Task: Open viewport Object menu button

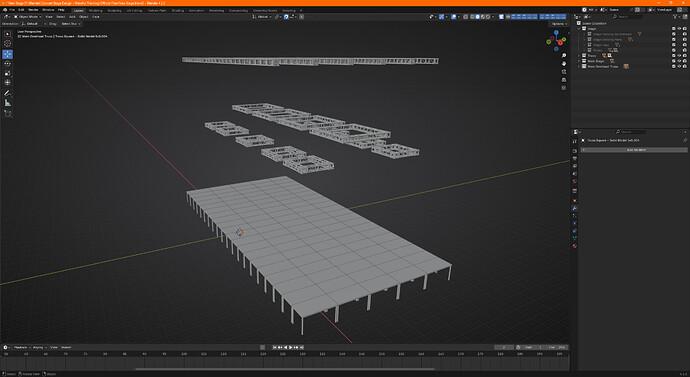Action: pos(84,17)
